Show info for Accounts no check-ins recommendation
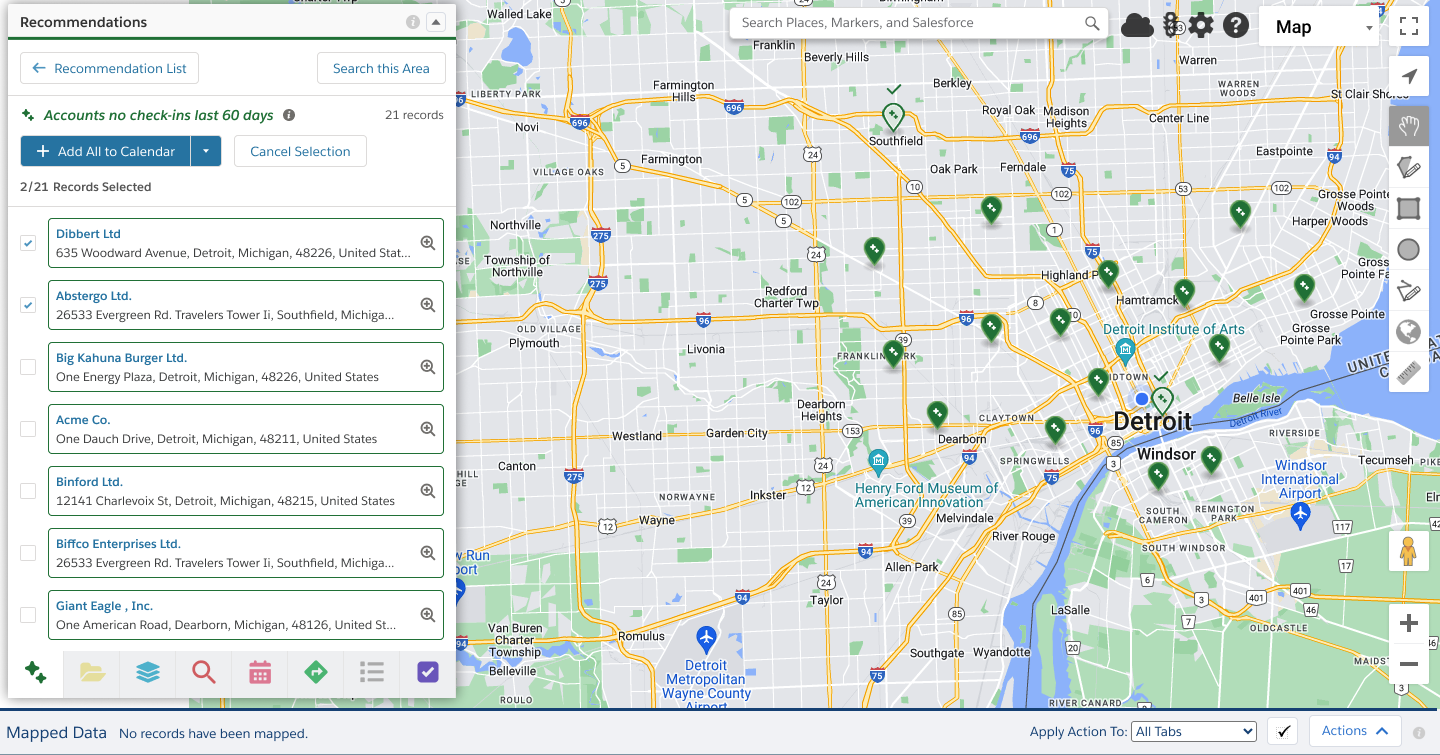1440x755 pixels. pos(289,115)
